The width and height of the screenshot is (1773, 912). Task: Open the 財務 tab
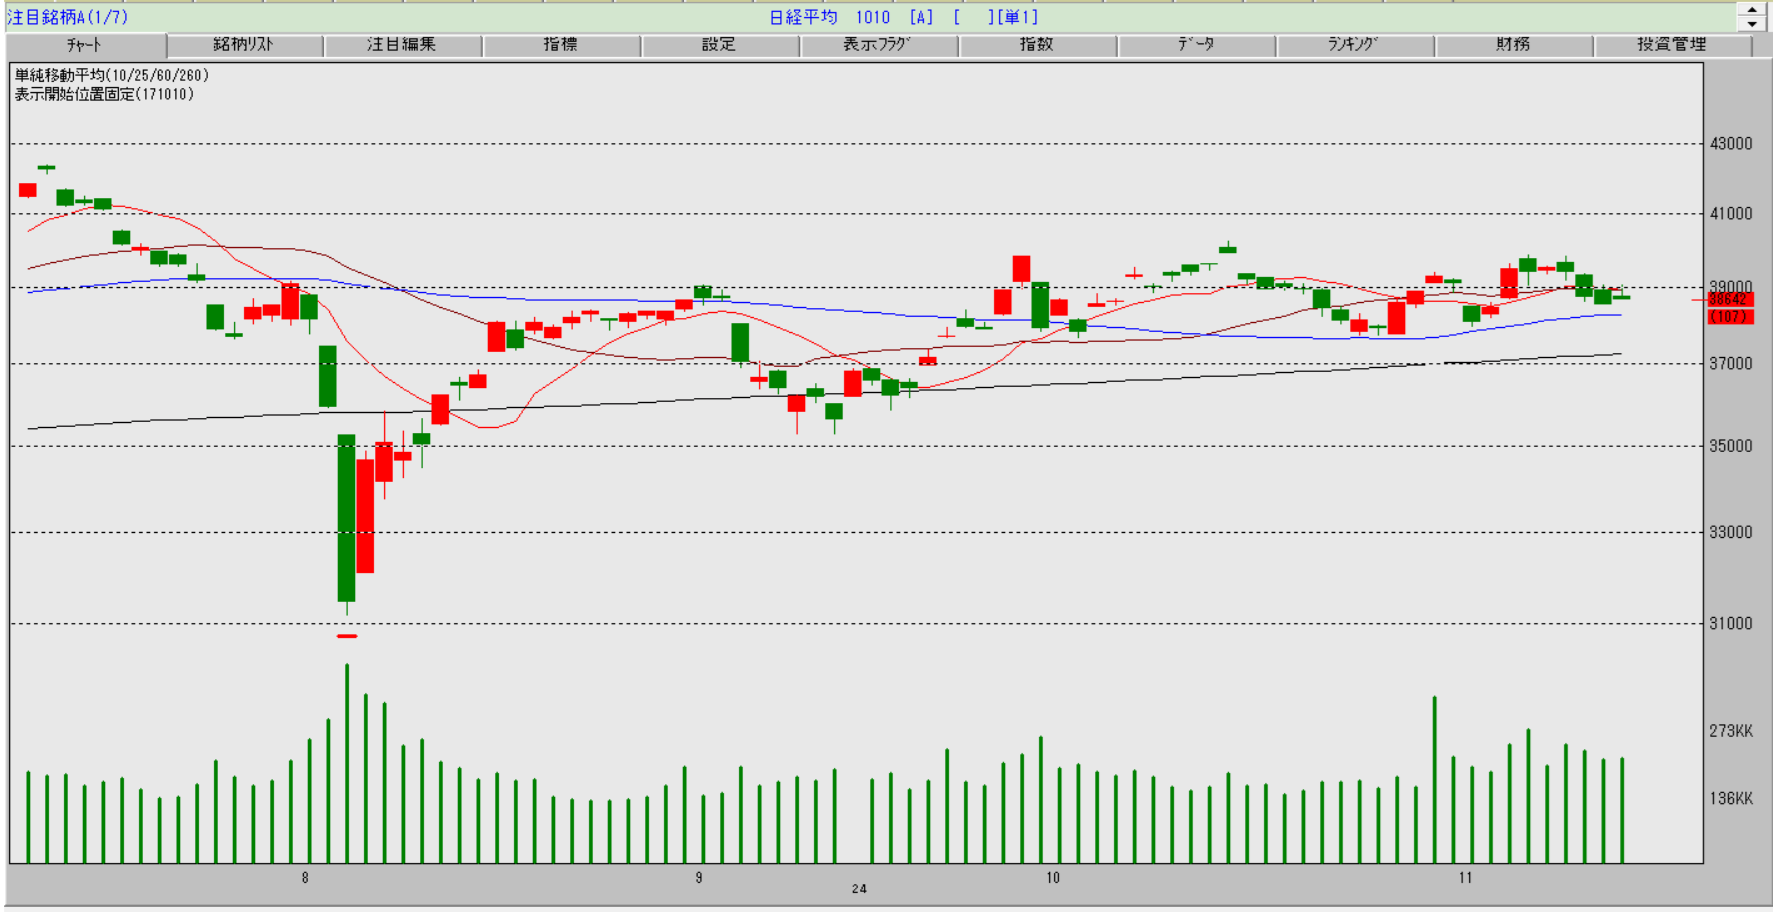pyautogui.click(x=1513, y=45)
